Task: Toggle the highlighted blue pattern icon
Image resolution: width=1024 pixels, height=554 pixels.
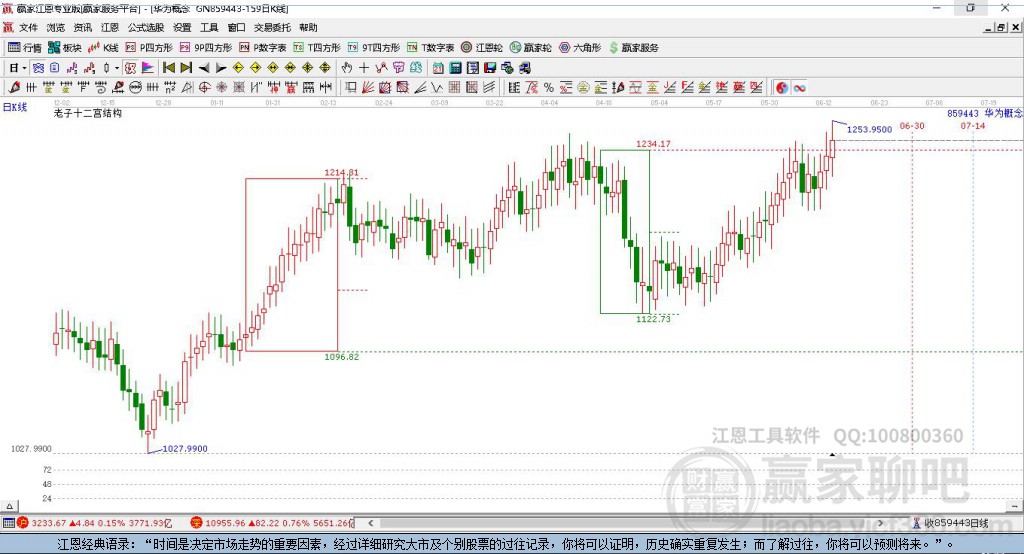Action: (39, 68)
